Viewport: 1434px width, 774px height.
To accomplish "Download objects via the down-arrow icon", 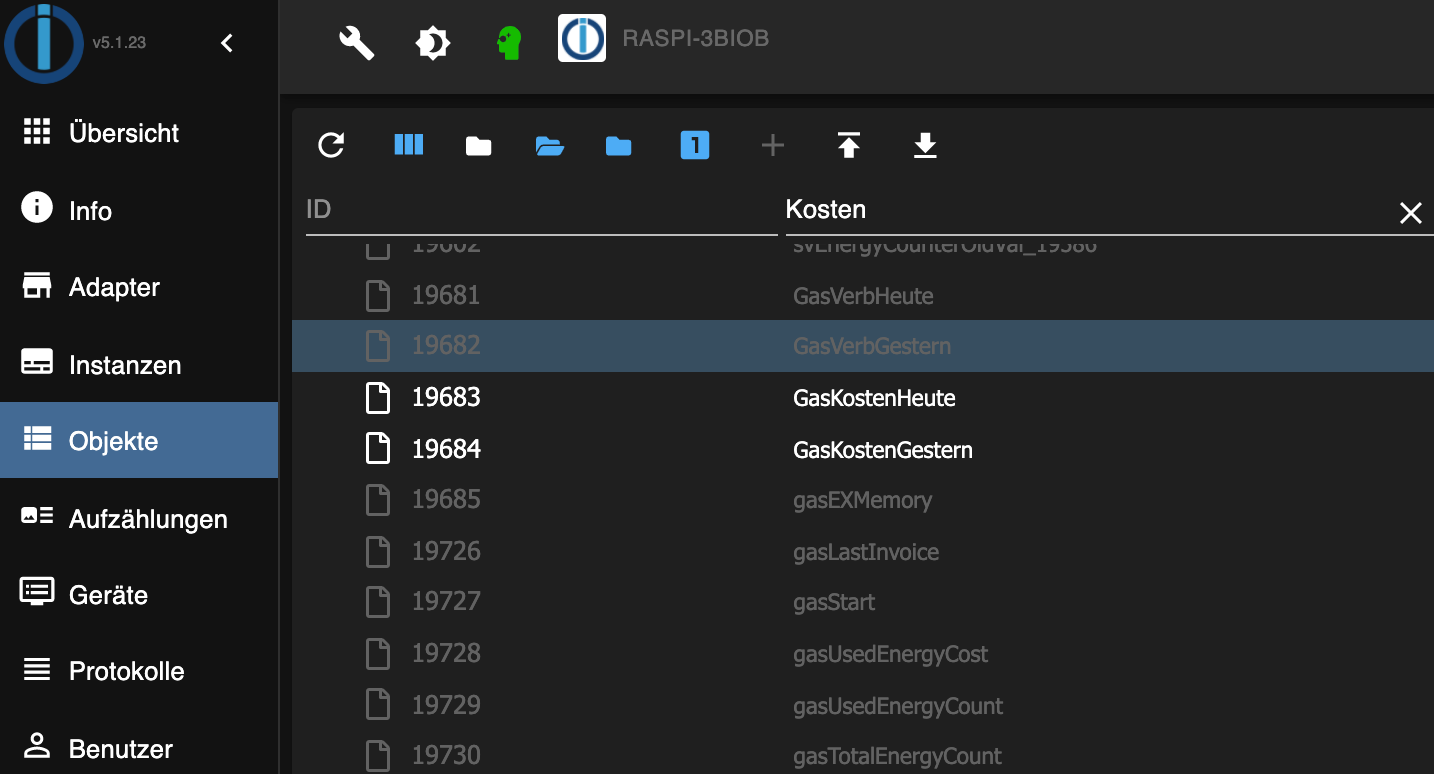I will (925, 146).
